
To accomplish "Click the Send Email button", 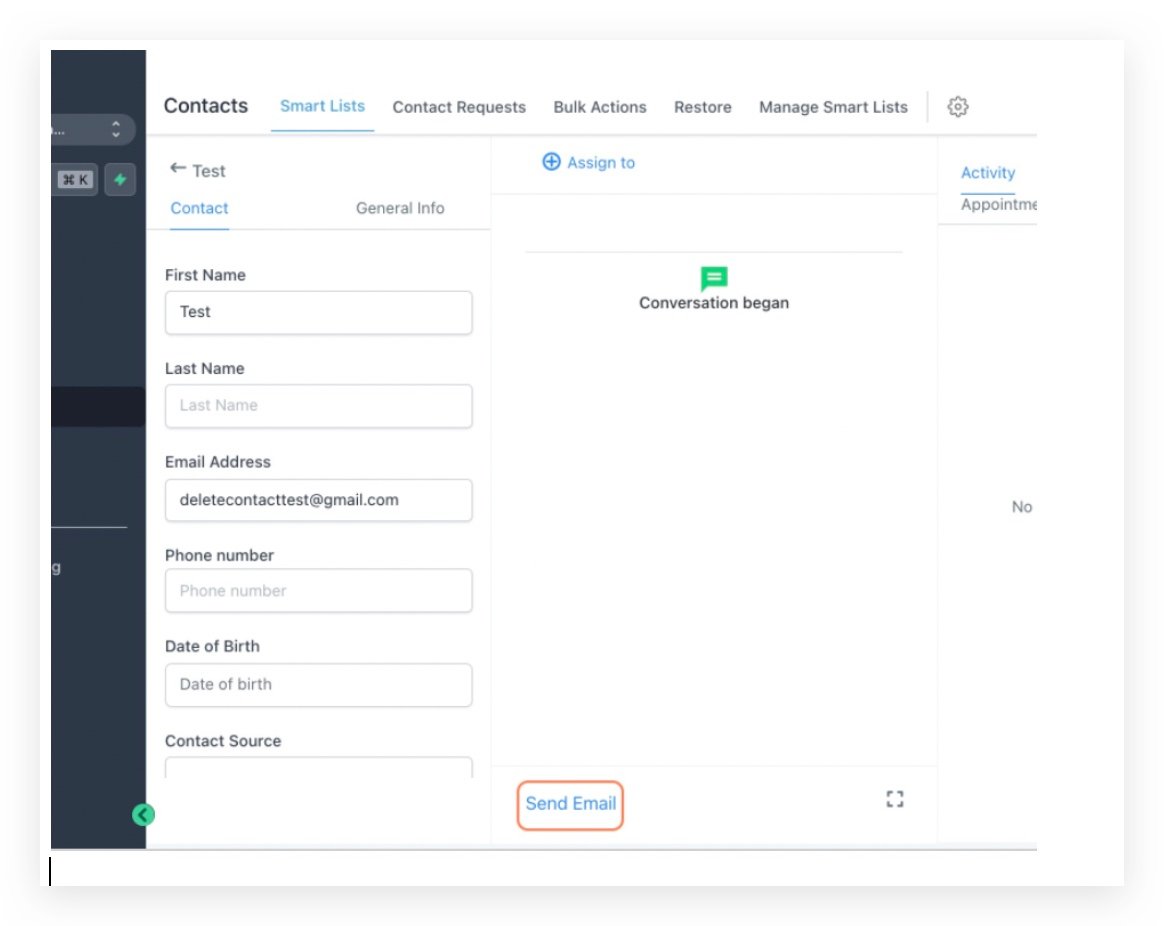I will [x=571, y=804].
